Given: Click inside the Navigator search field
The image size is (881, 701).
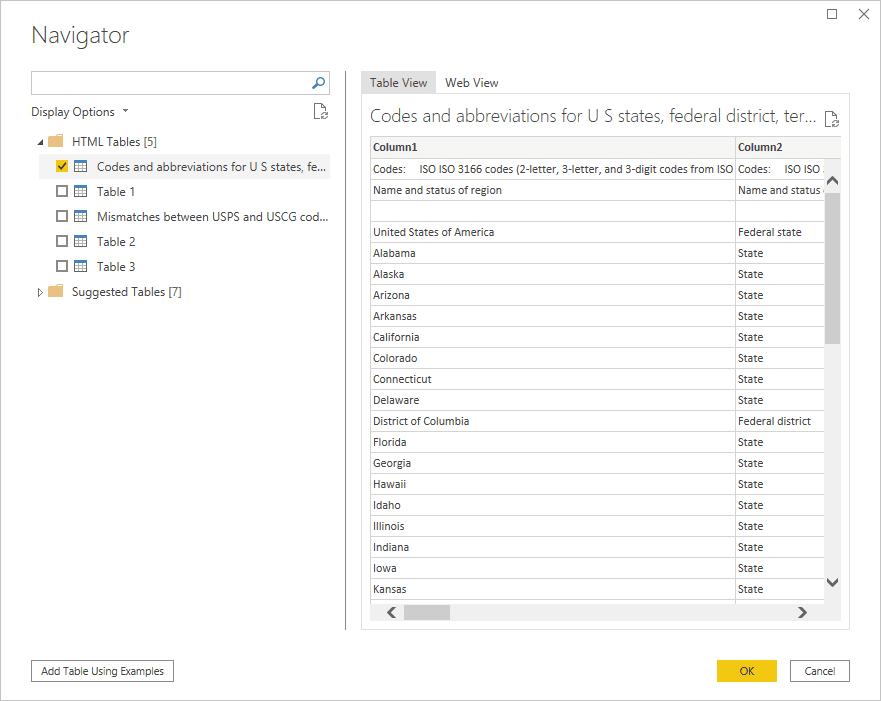Looking at the screenshot, I should [170, 83].
